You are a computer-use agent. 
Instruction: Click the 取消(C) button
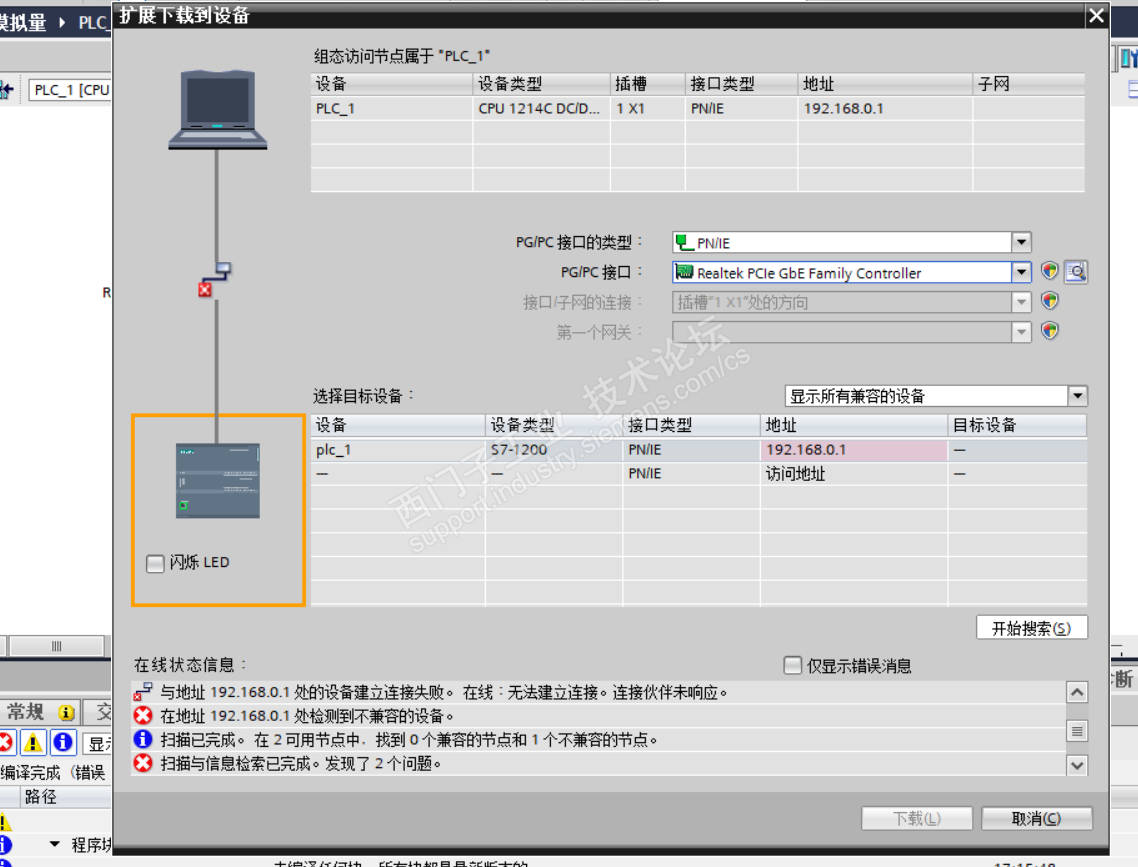[x=1036, y=818]
